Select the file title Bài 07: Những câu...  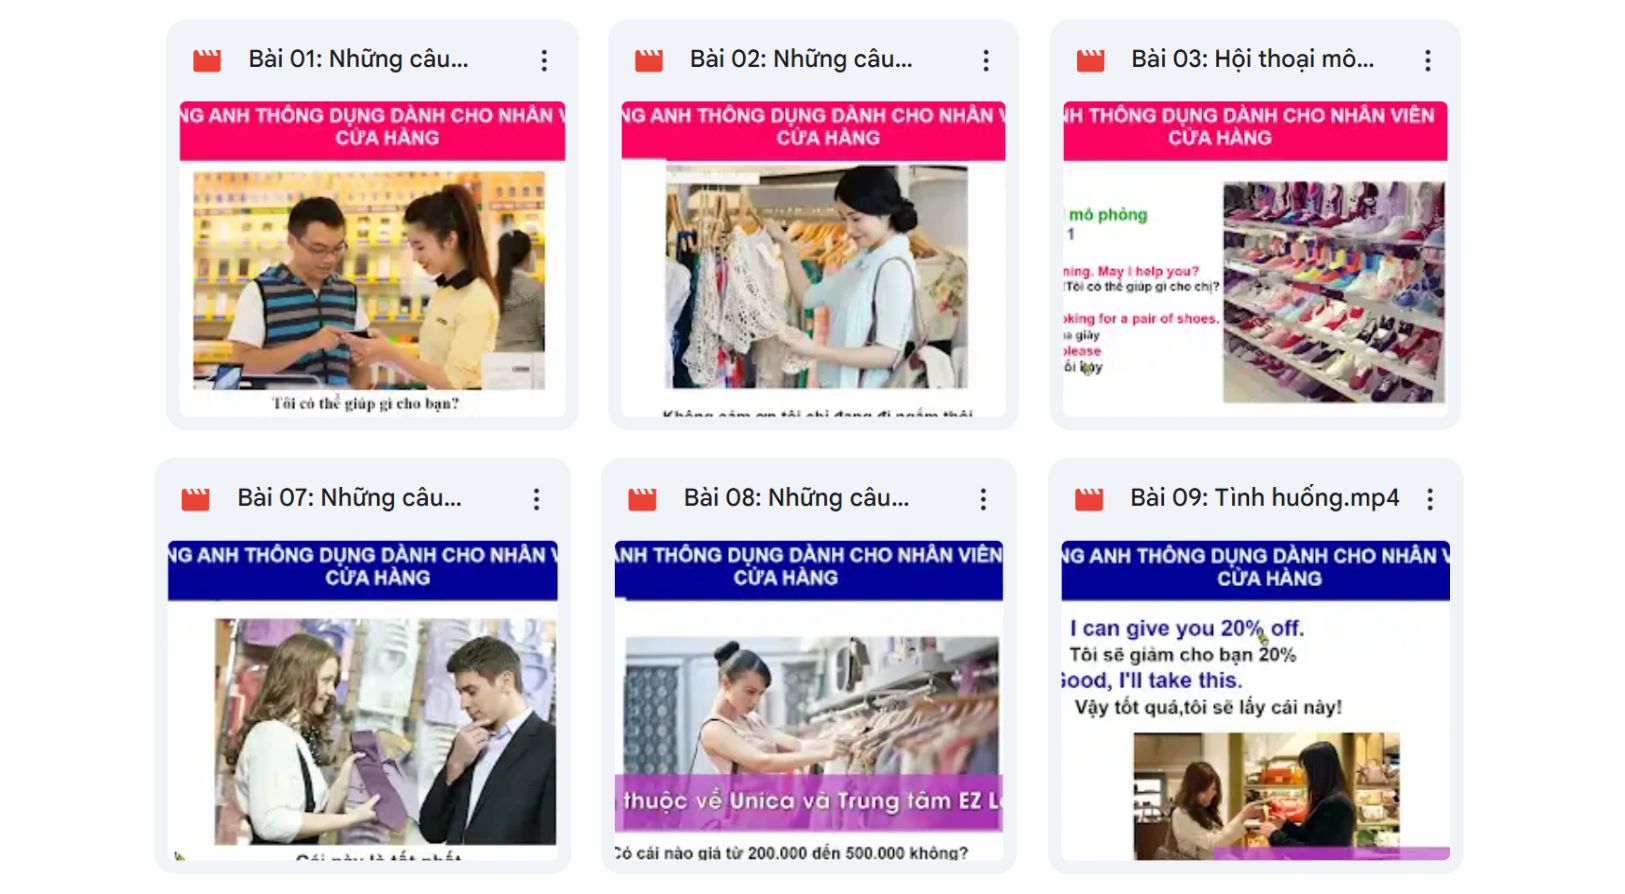350,498
